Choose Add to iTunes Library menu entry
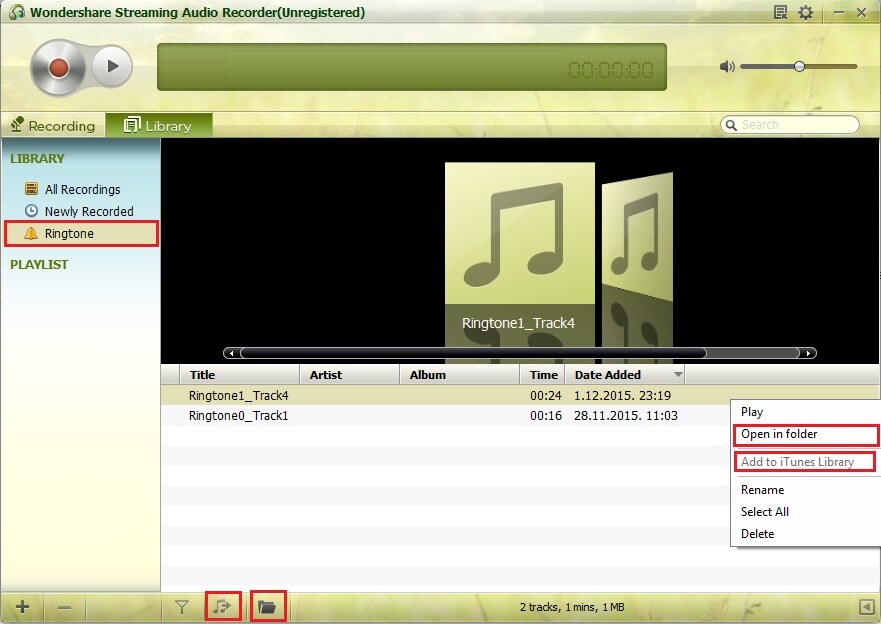881x624 pixels. tap(804, 462)
